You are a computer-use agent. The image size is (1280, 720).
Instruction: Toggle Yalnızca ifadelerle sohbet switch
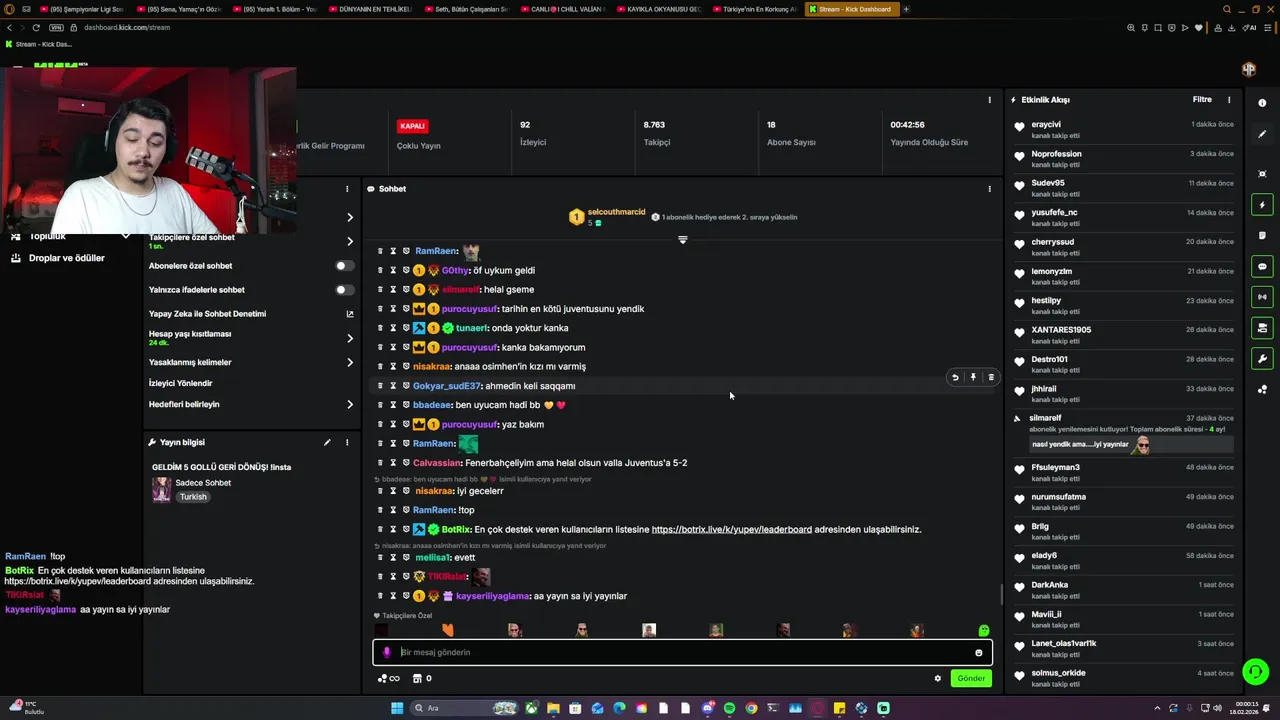click(344, 290)
